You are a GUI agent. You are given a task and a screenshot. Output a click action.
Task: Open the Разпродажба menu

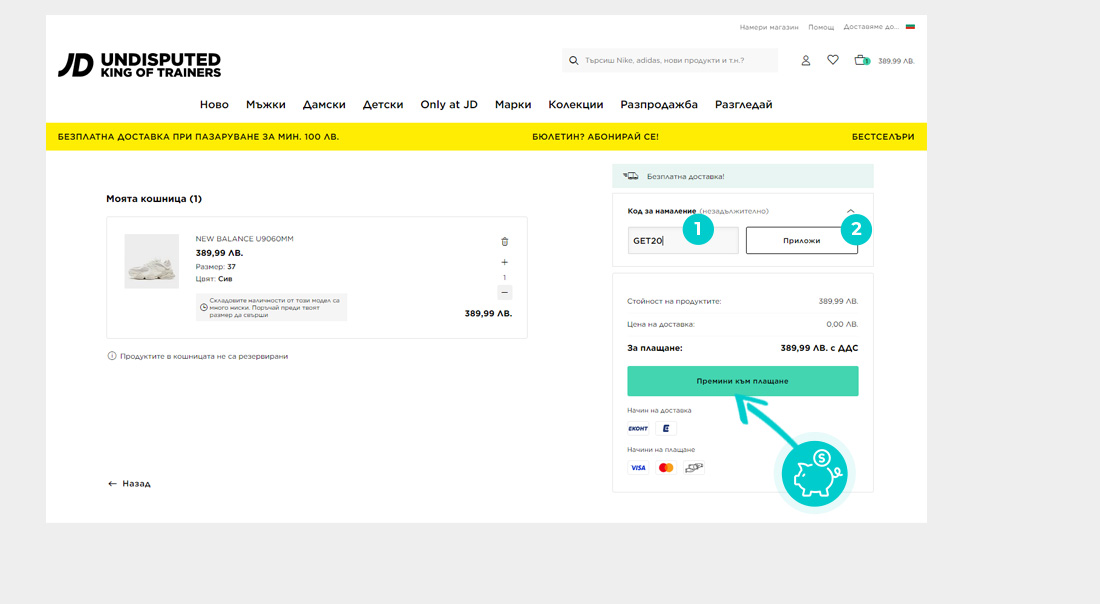(x=659, y=105)
